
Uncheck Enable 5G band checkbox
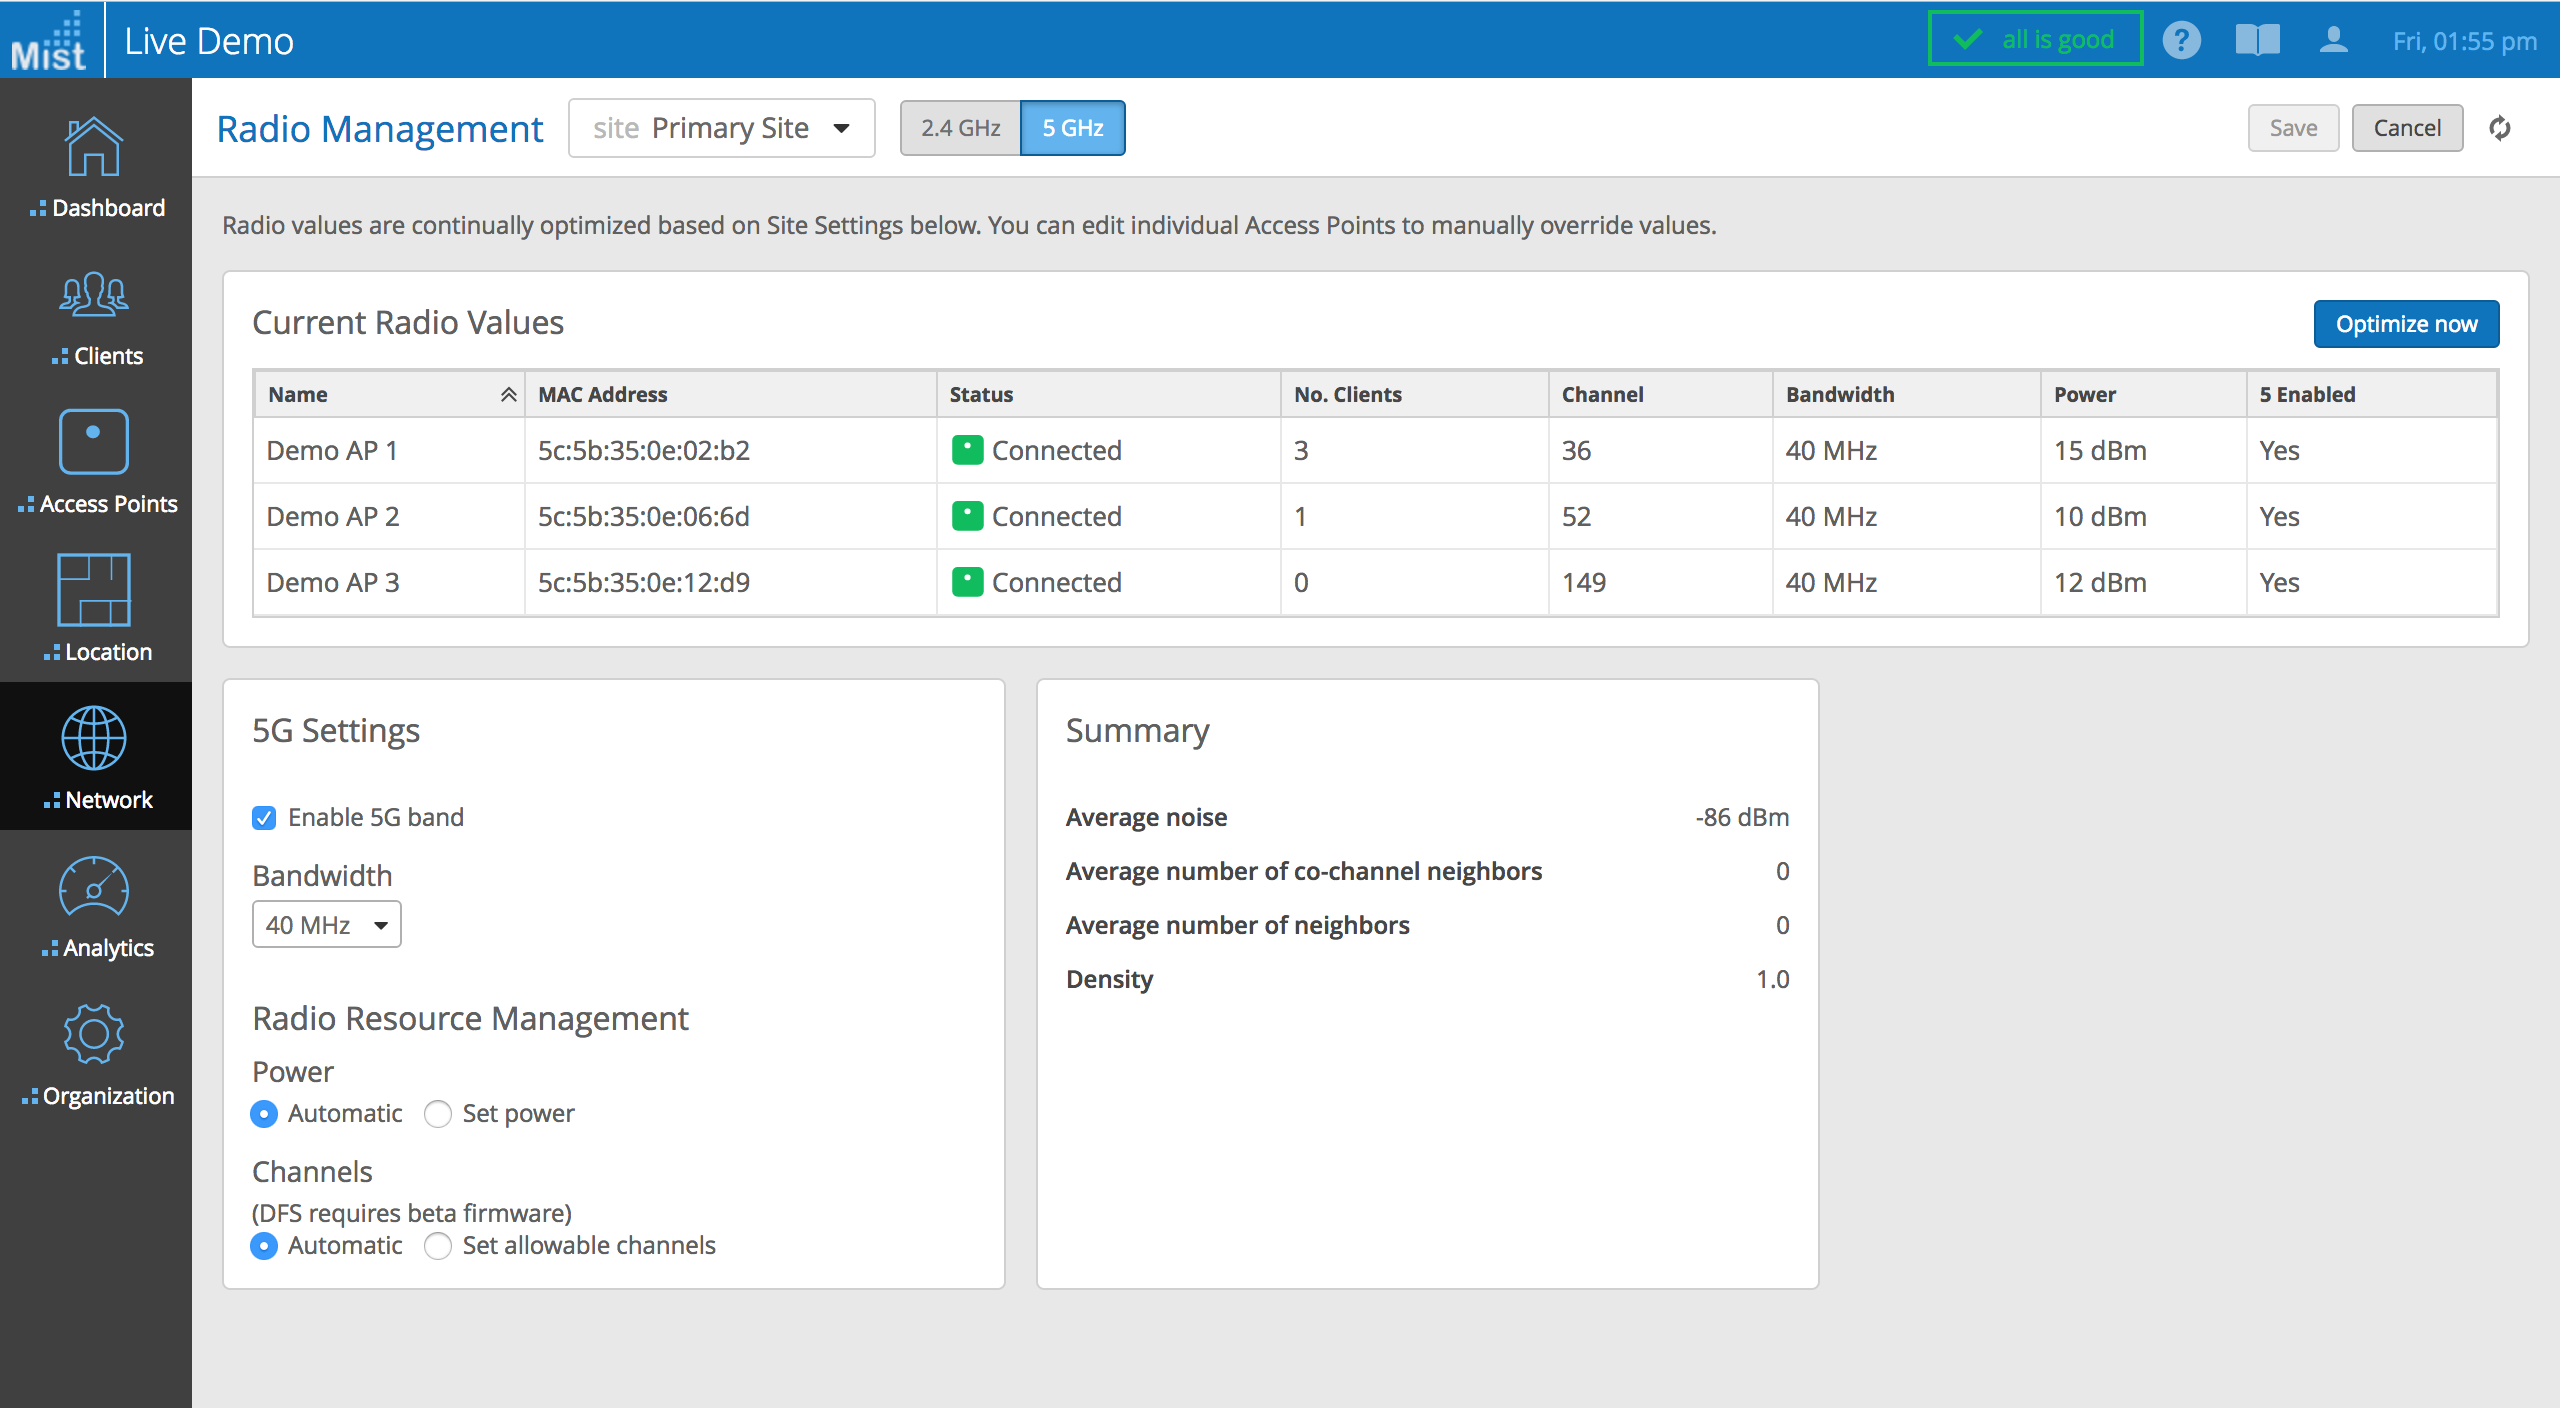[x=264, y=818]
